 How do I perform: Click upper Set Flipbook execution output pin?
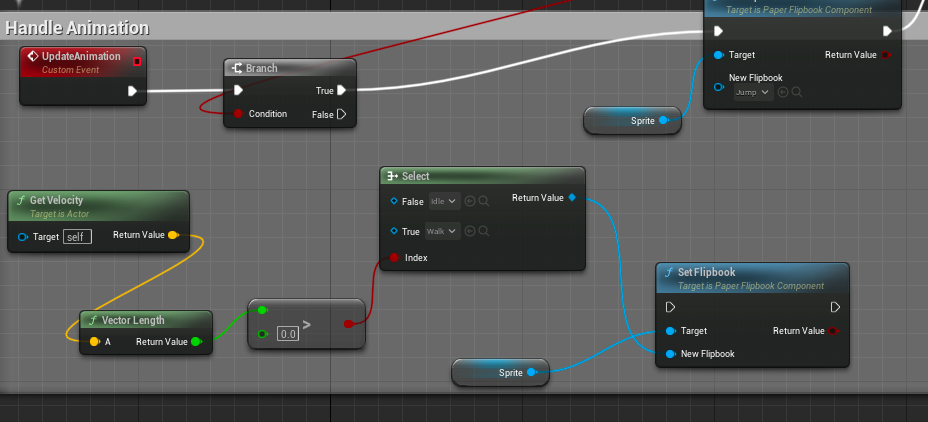(x=887, y=31)
